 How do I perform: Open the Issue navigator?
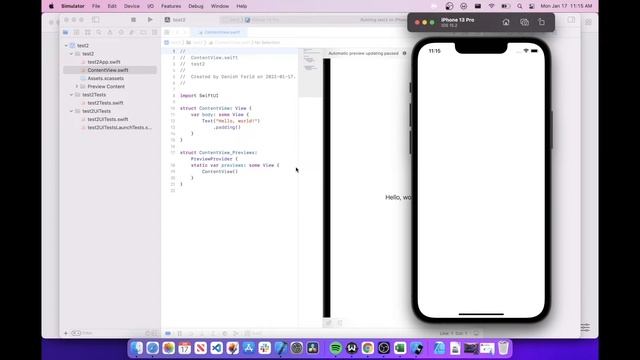click(x=110, y=32)
